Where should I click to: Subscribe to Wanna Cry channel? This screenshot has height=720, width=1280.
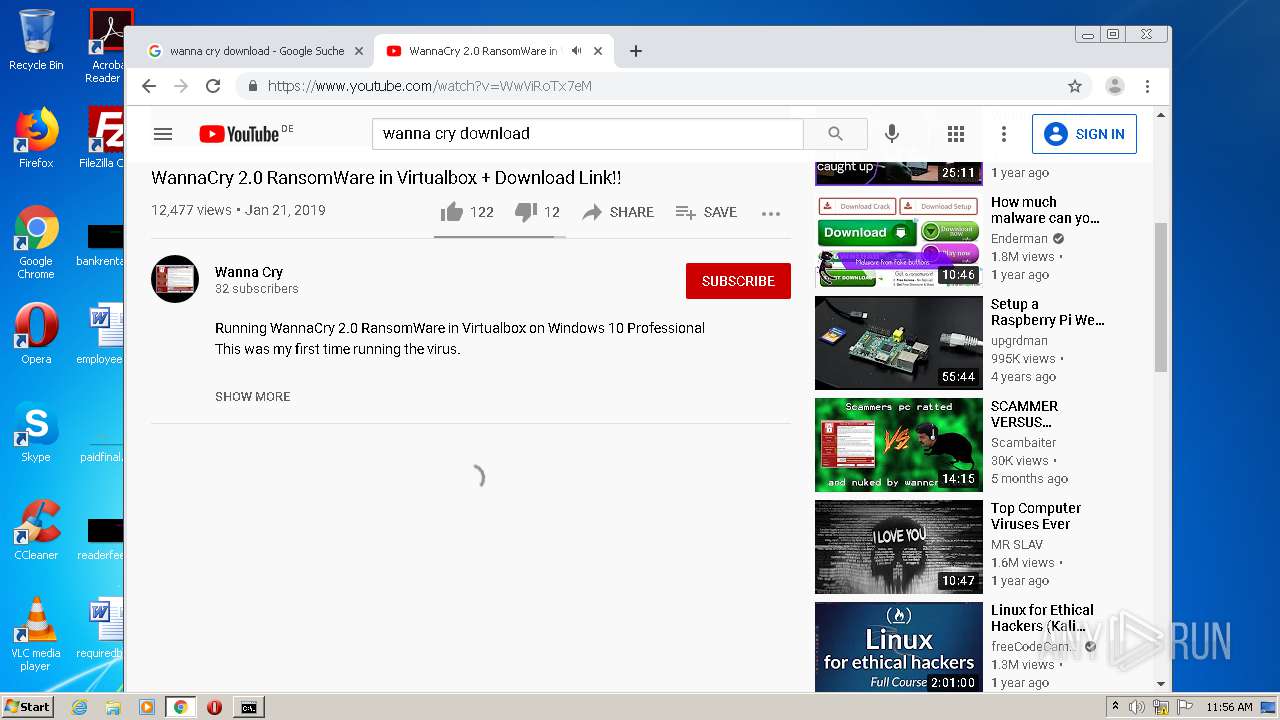point(738,281)
